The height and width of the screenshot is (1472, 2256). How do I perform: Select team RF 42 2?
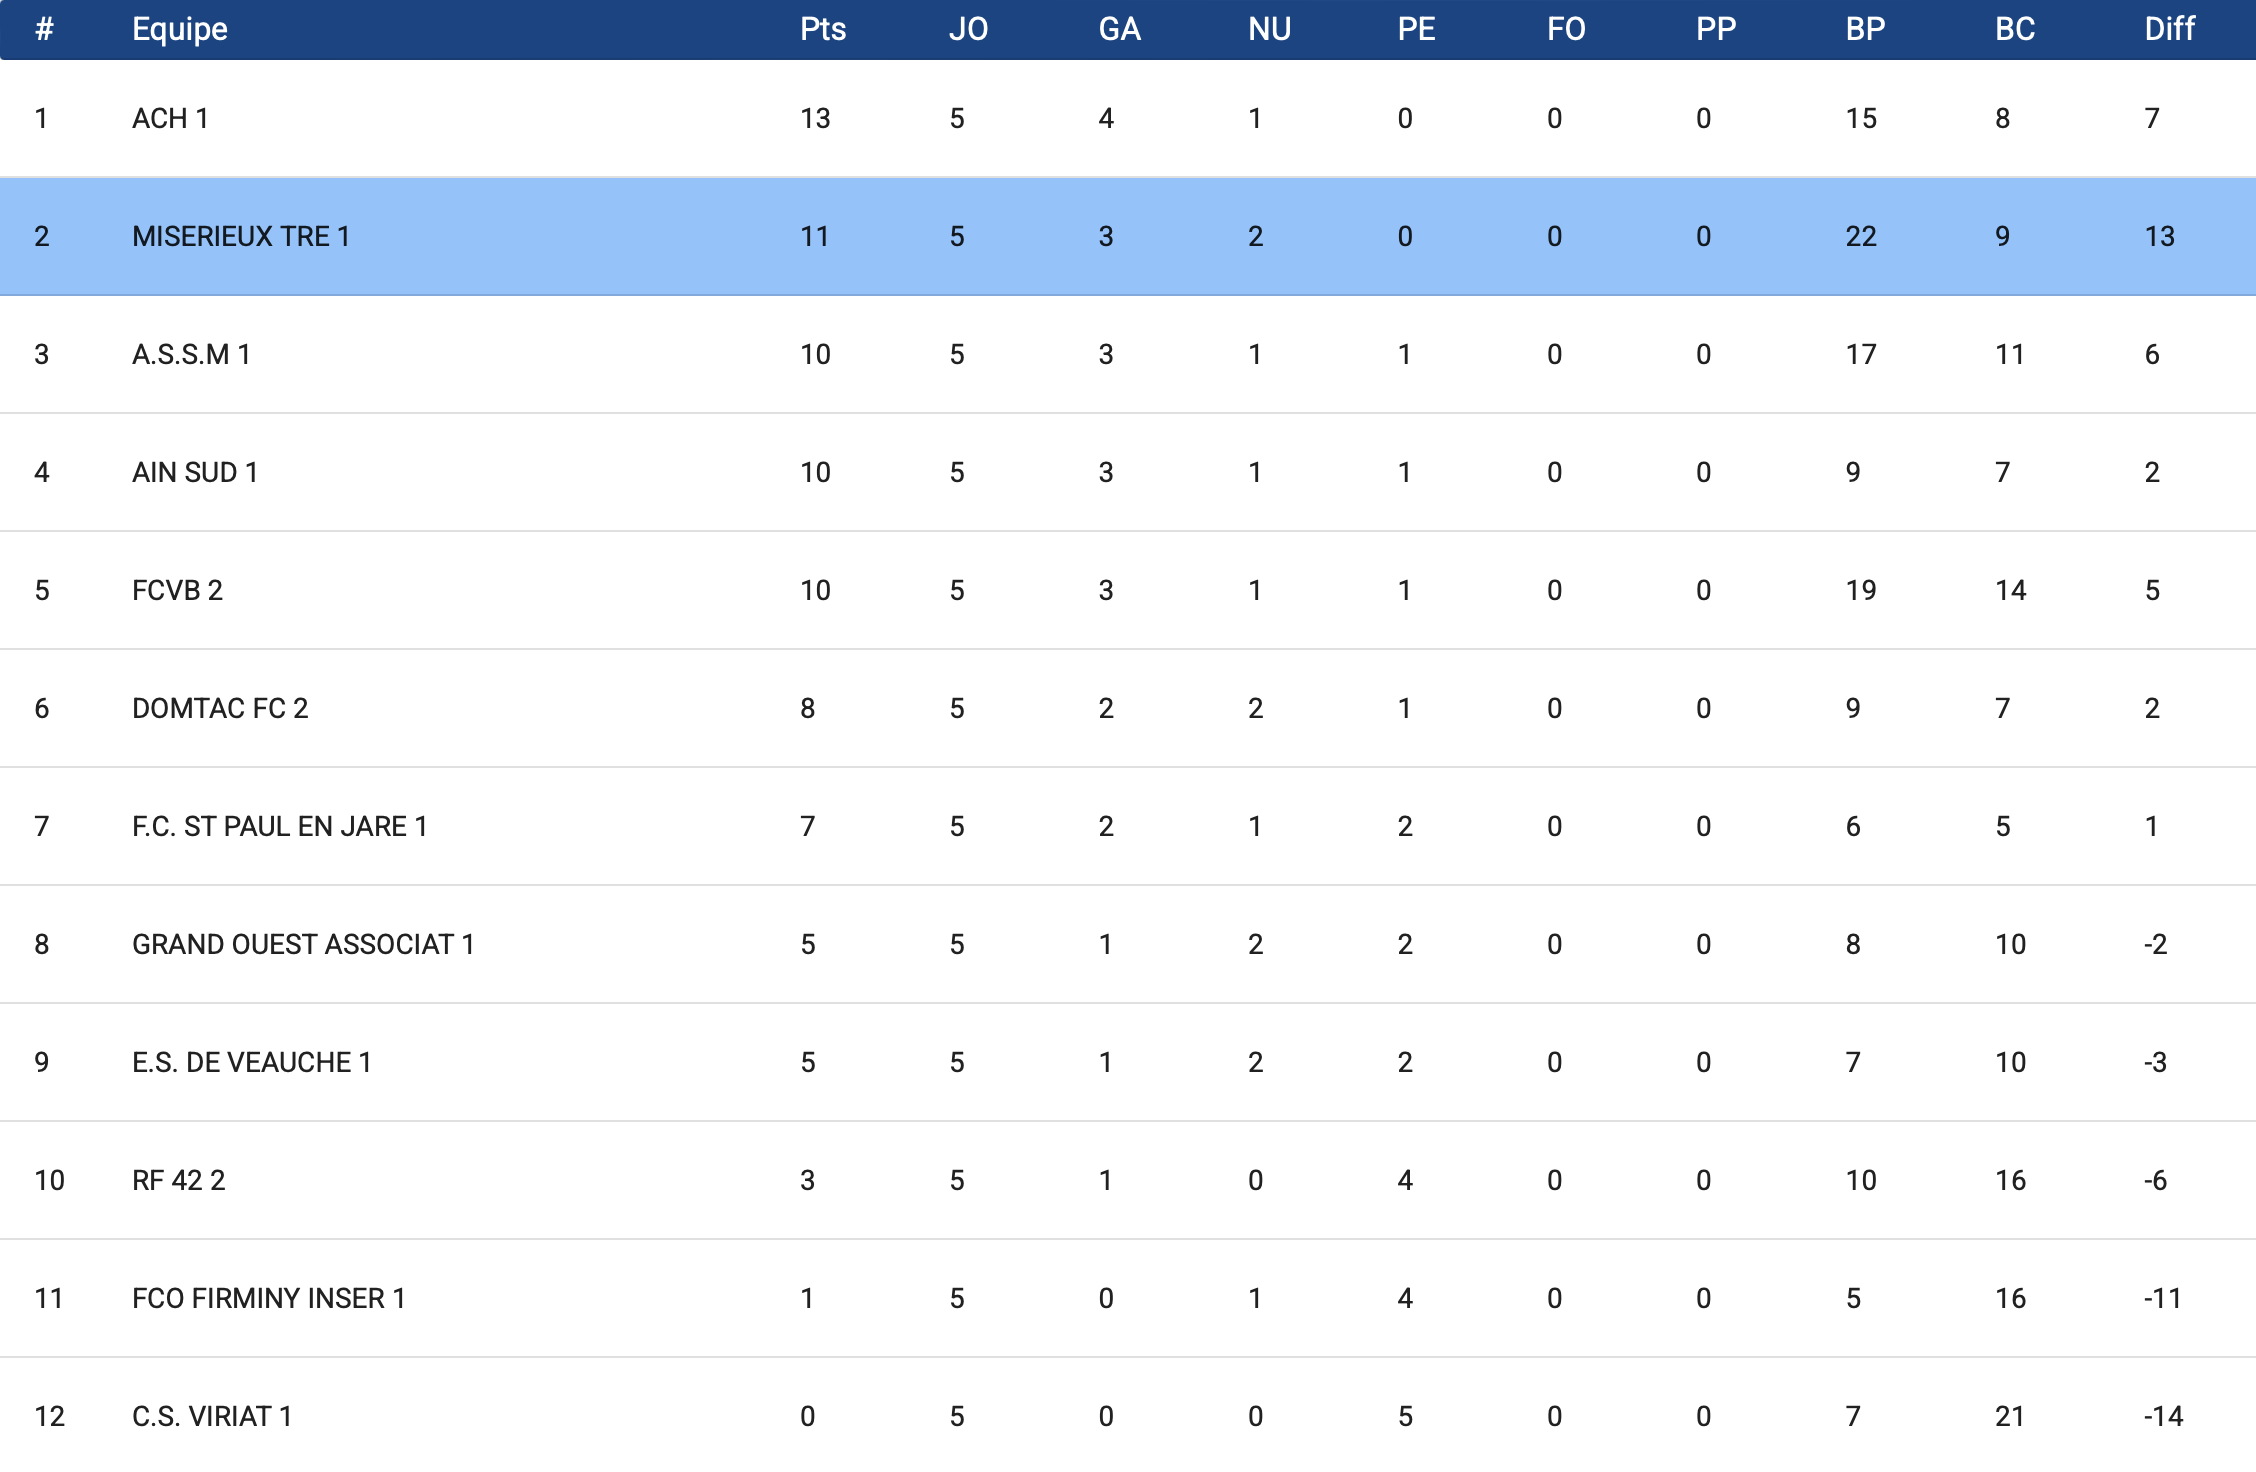178,1181
